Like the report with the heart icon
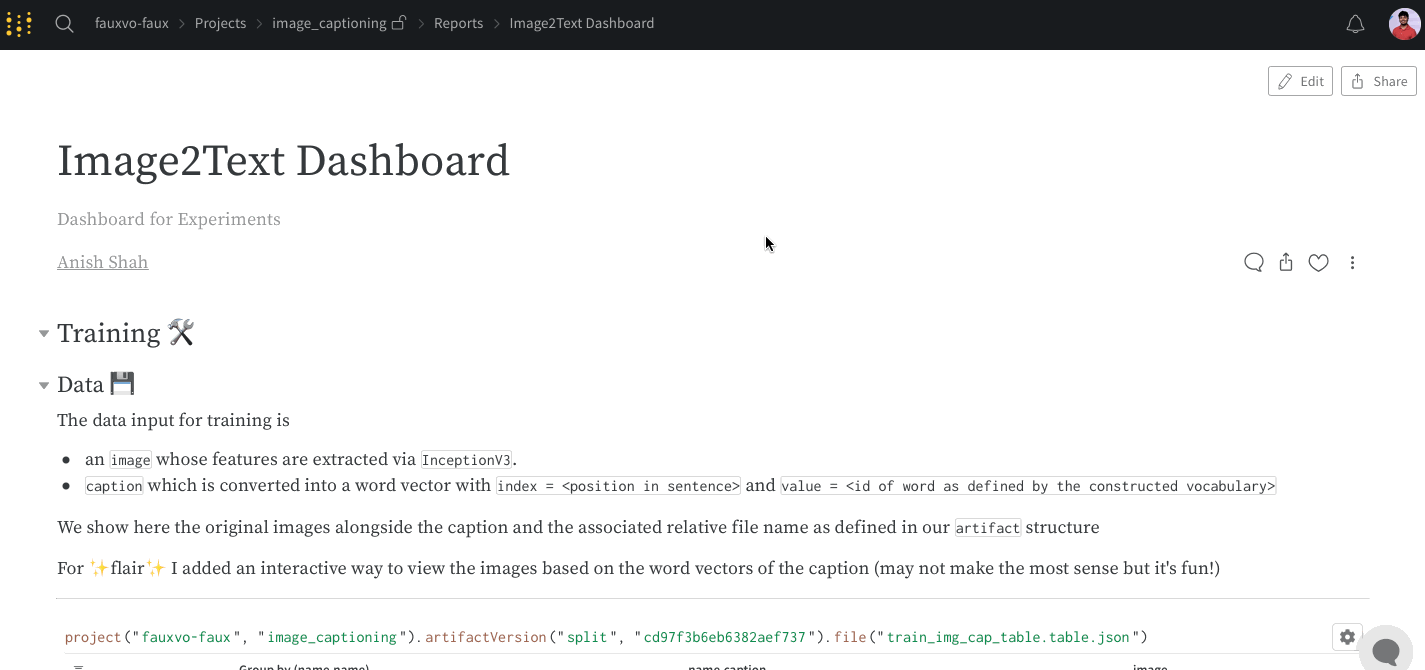The width and height of the screenshot is (1425, 670). pyautogui.click(x=1318, y=262)
